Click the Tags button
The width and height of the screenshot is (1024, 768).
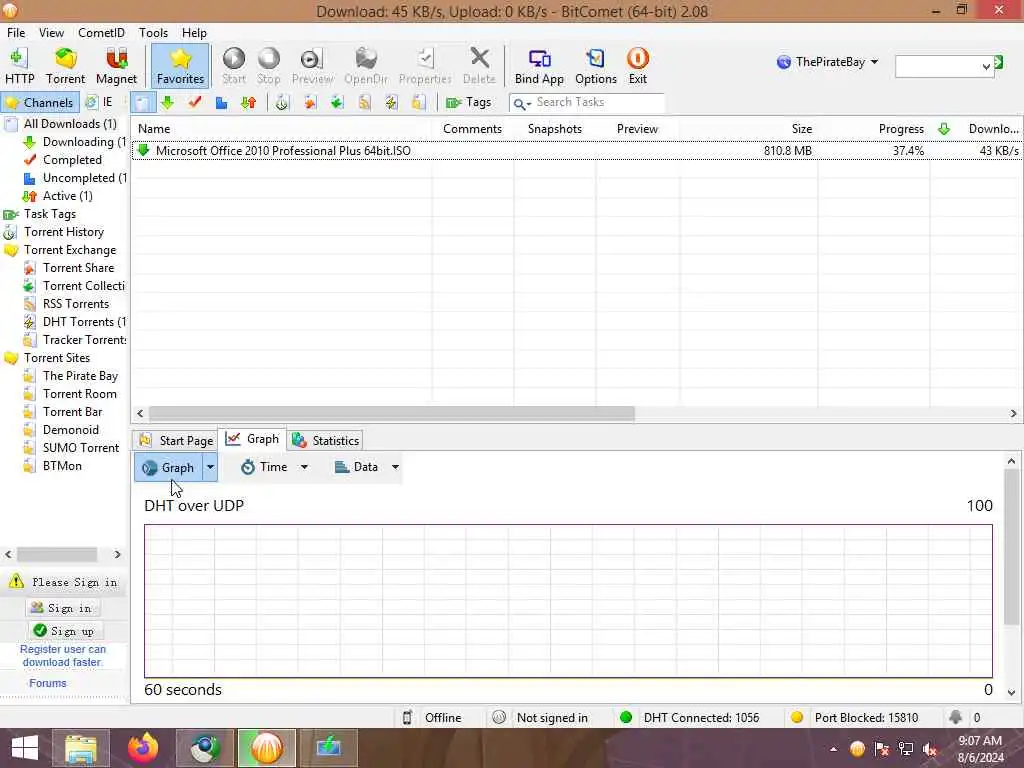point(468,103)
